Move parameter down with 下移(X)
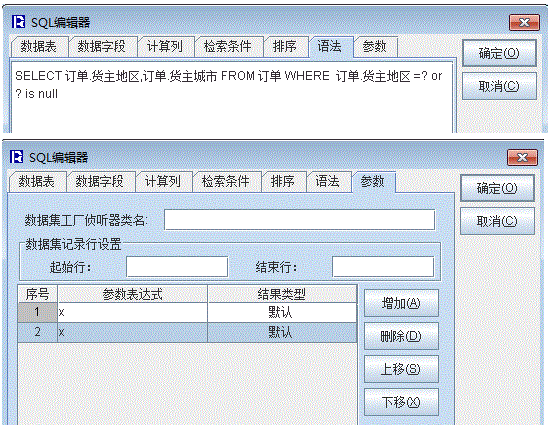The width and height of the screenshot is (548, 425). [401, 402]
